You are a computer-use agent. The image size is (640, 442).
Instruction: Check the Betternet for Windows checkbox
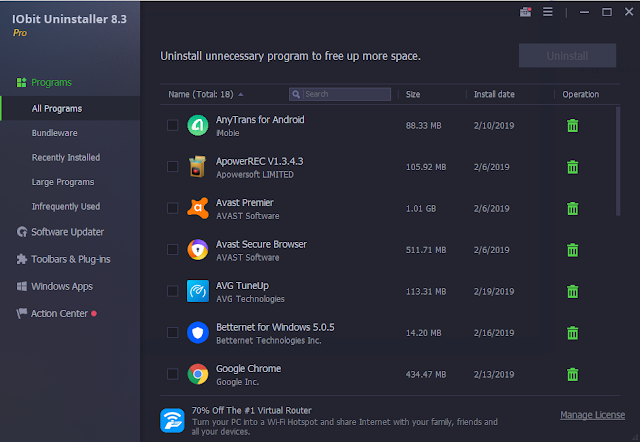(172, 333)
